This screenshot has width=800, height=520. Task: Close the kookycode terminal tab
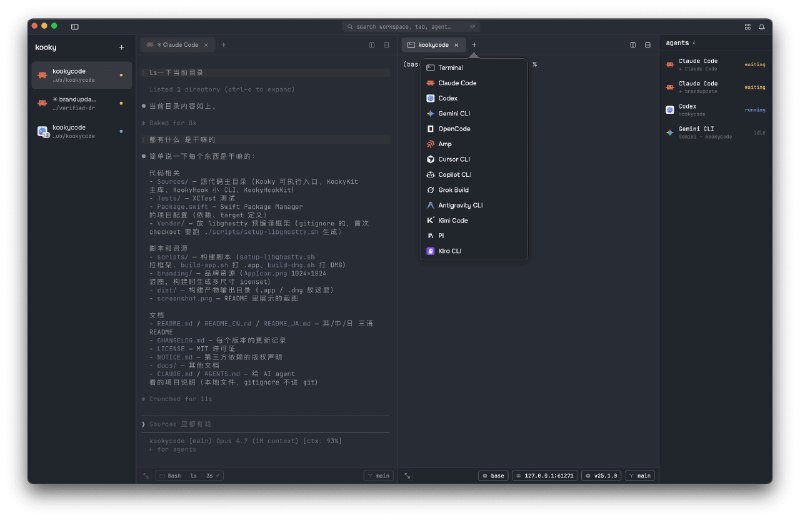tap(456, 45)
